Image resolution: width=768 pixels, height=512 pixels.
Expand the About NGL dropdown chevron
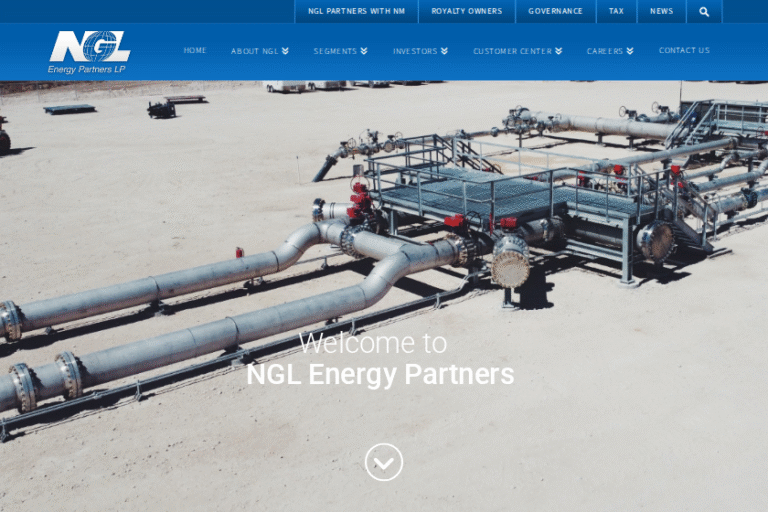point(285,51)
